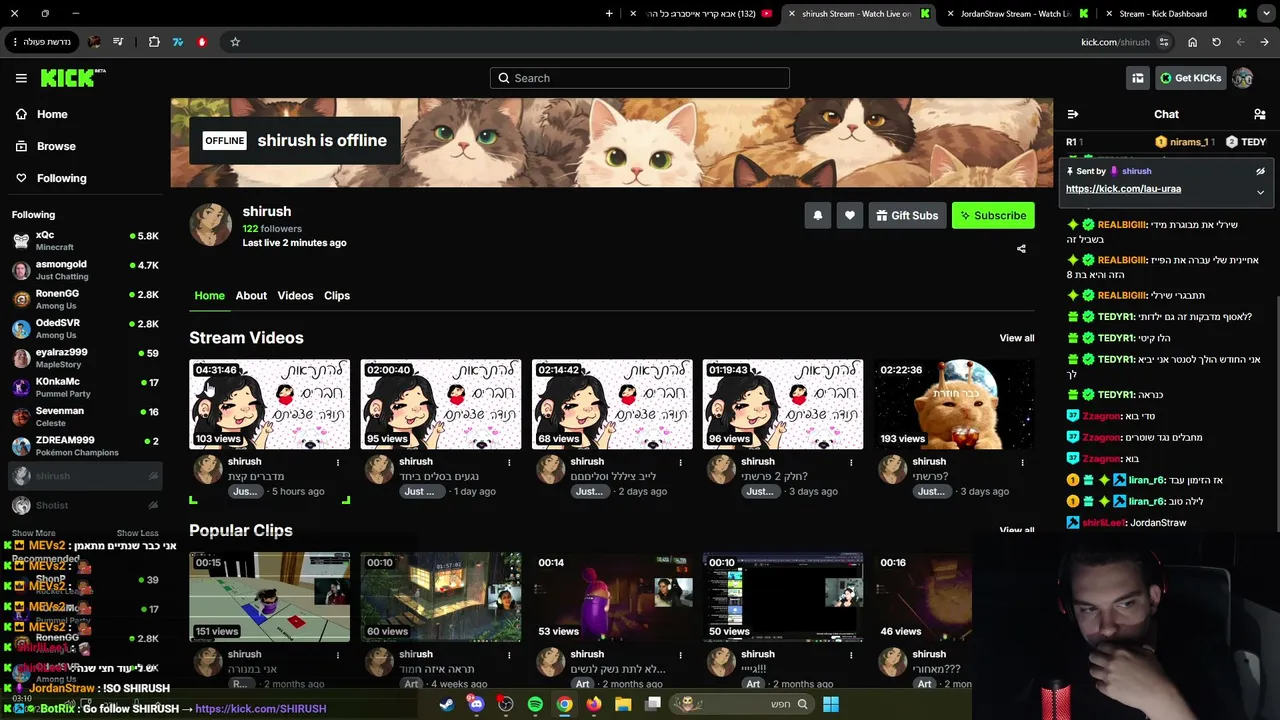
Task: Click the browser address bar URL
Action: (1115, 42)
